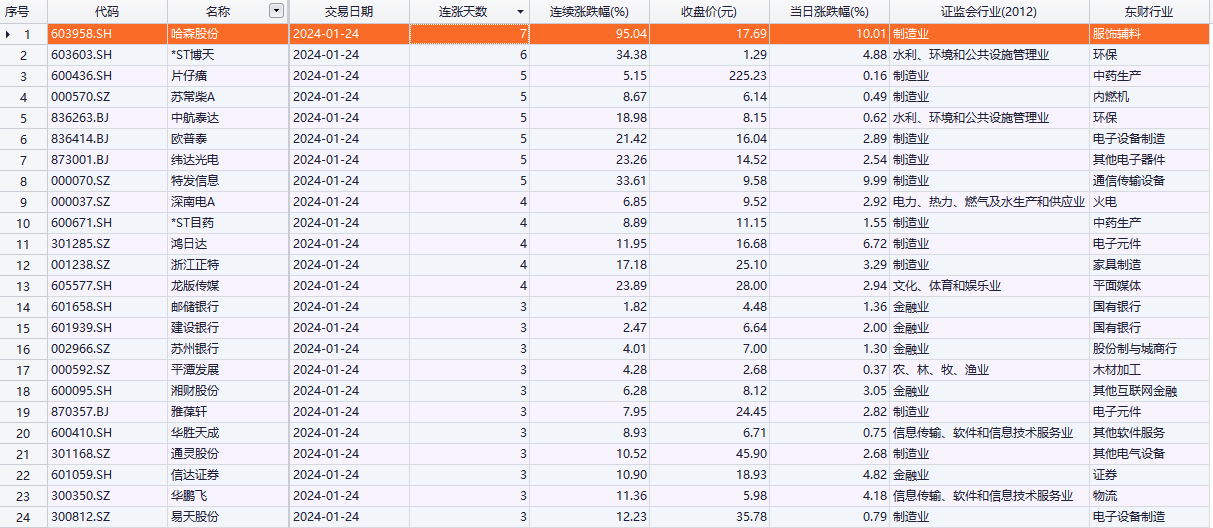Click the 交易日期 column header
This screenshot has height=528, width=1213.
[x=349, y=12]
